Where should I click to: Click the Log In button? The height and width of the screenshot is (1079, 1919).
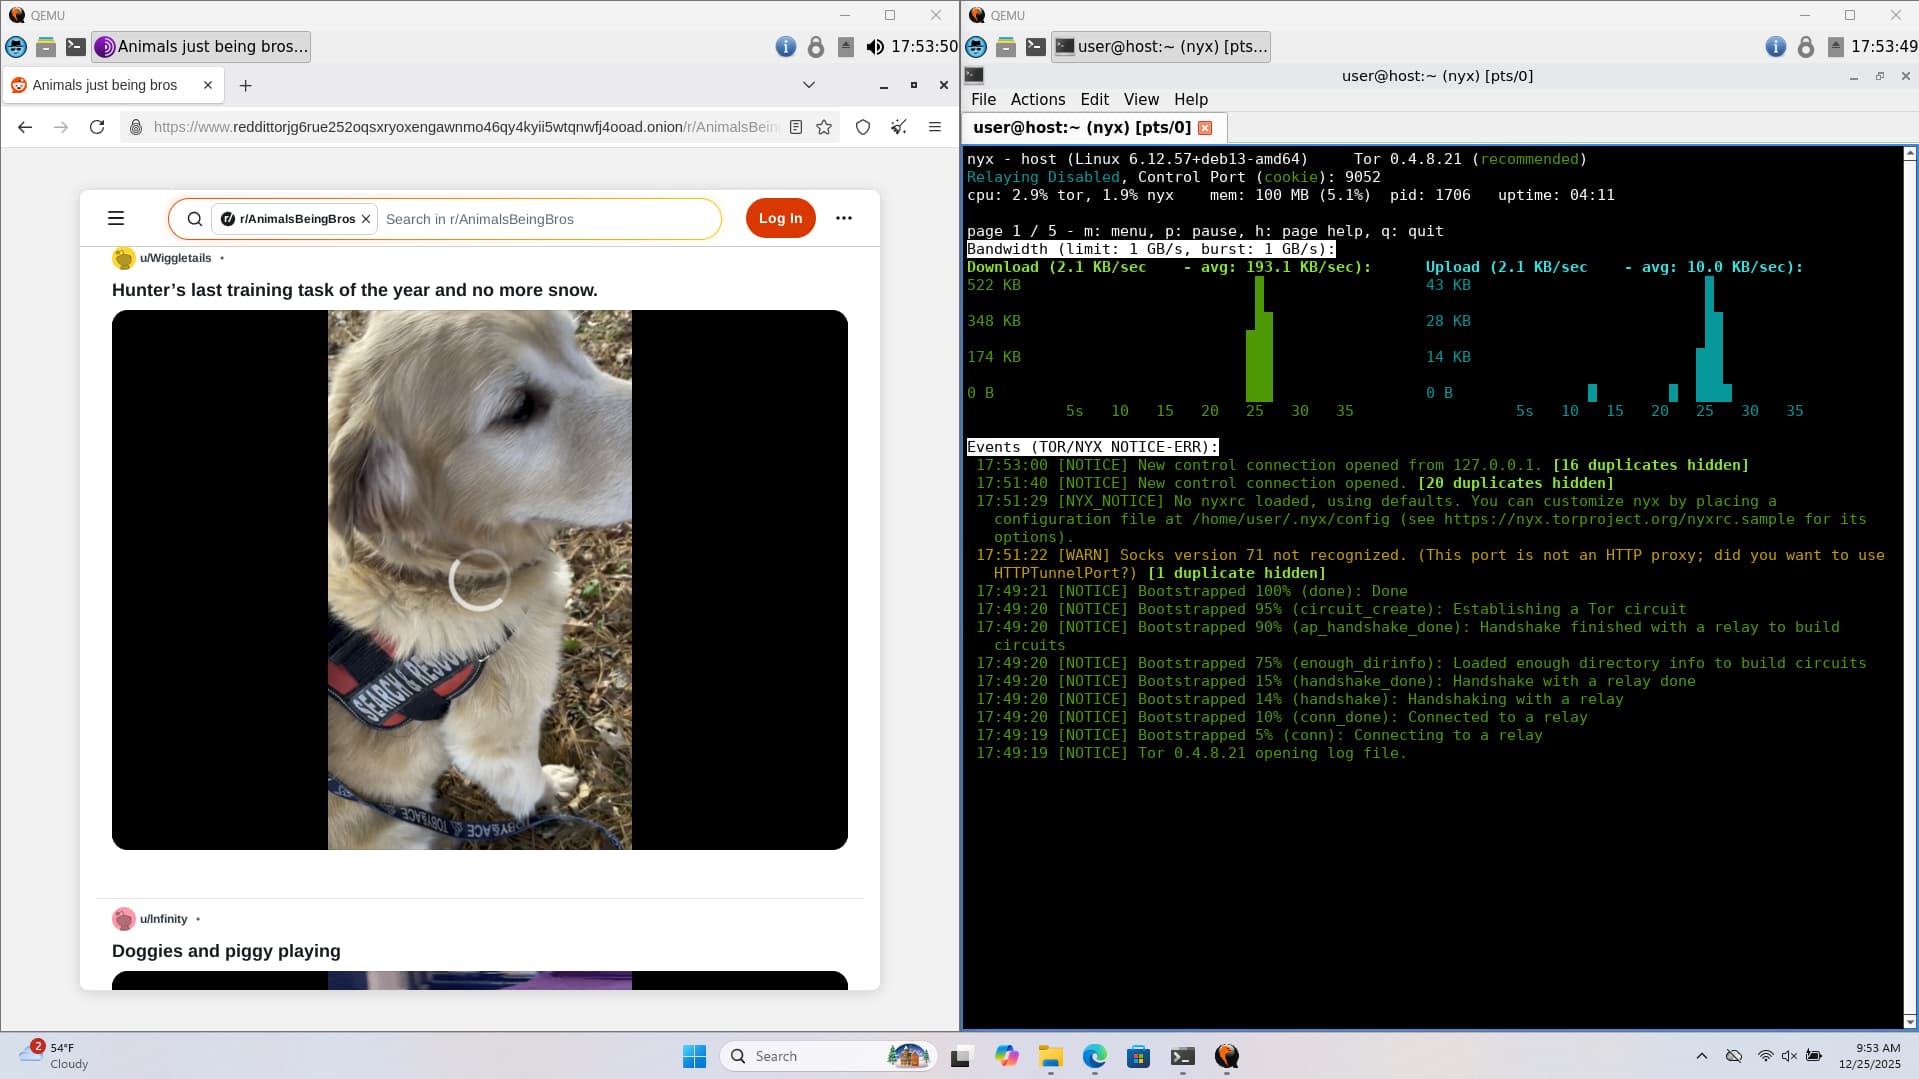click(780, 218)
